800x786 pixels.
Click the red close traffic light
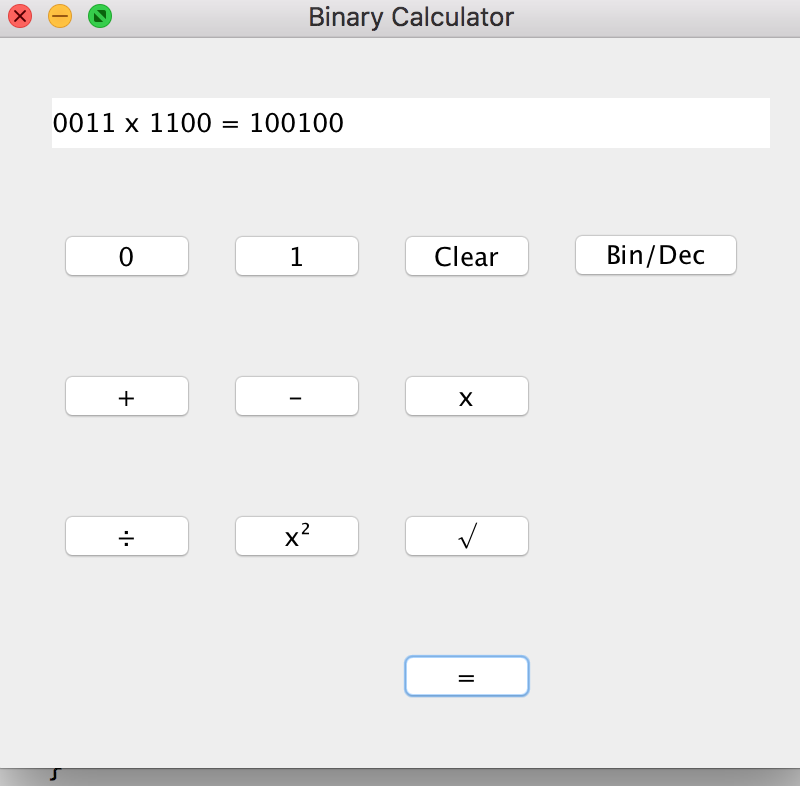click(19, 17)
